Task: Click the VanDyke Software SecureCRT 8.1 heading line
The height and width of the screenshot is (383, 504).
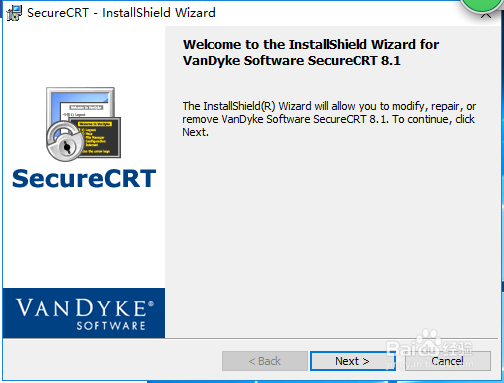Action: click(292, 61)
